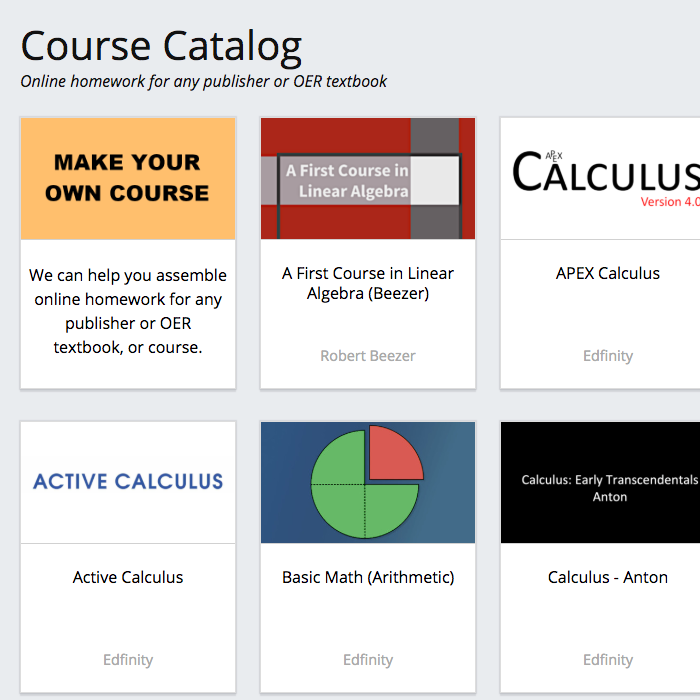Select the Basic Math (Arithmetic) title

click(x=368, y=577)
